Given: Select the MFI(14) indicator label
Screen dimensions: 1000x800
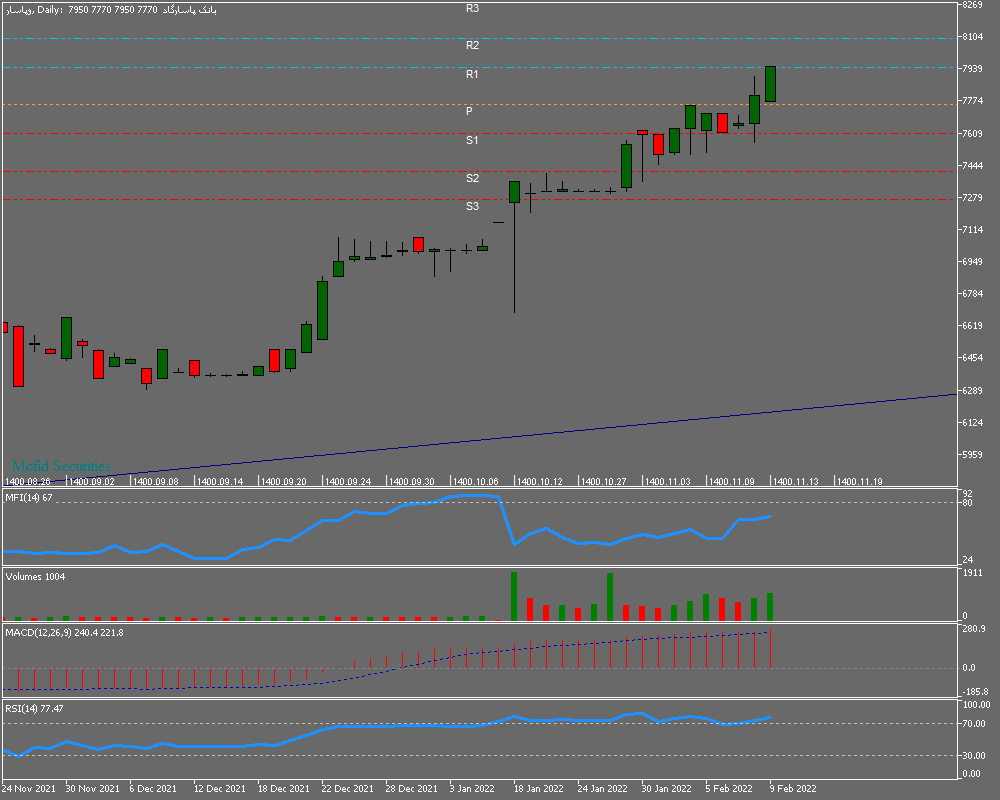Looking at the screenshot, I should (x=28, y=497).
